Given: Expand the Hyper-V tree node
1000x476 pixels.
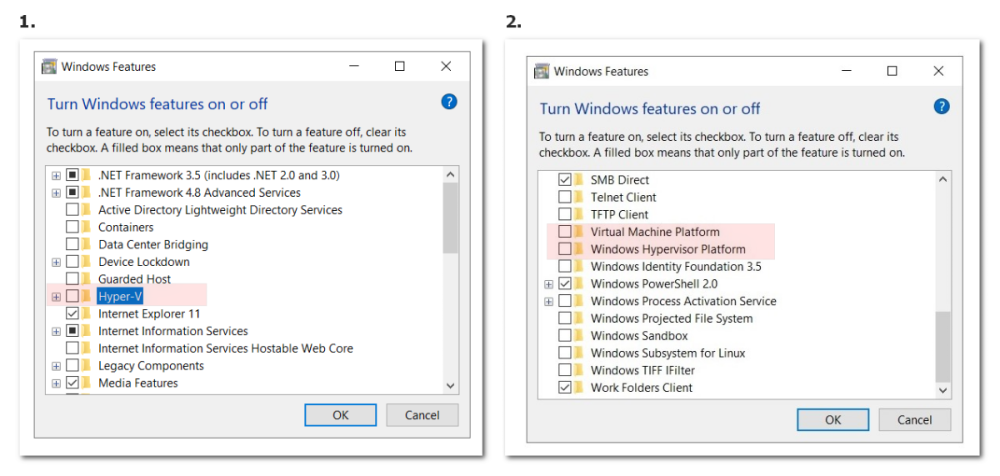Looking at the screenshot, I should click(56, 297).
